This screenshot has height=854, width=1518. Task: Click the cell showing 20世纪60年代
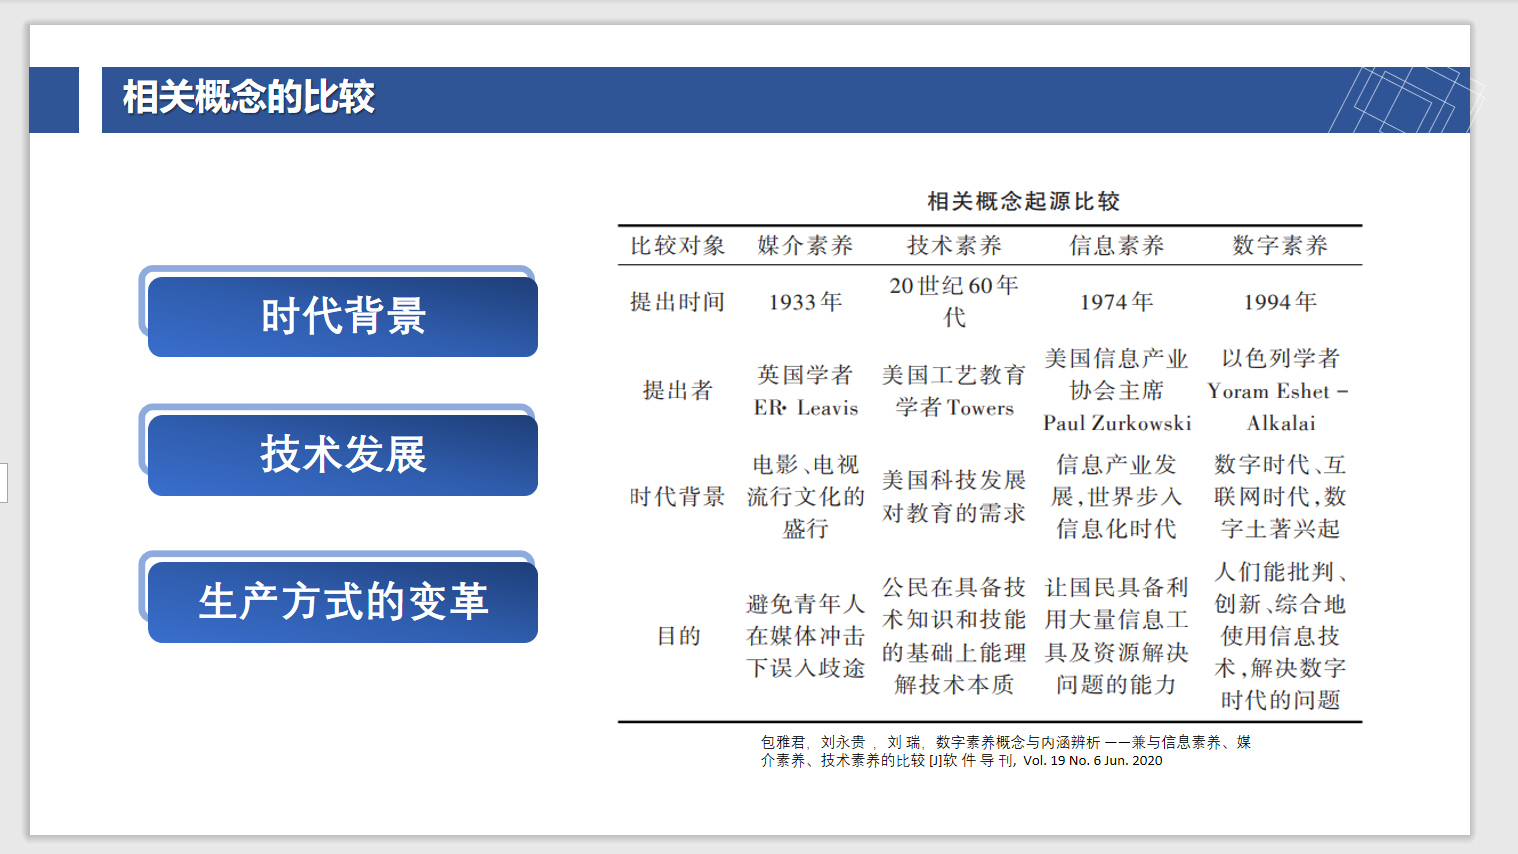tap(953, 299)
